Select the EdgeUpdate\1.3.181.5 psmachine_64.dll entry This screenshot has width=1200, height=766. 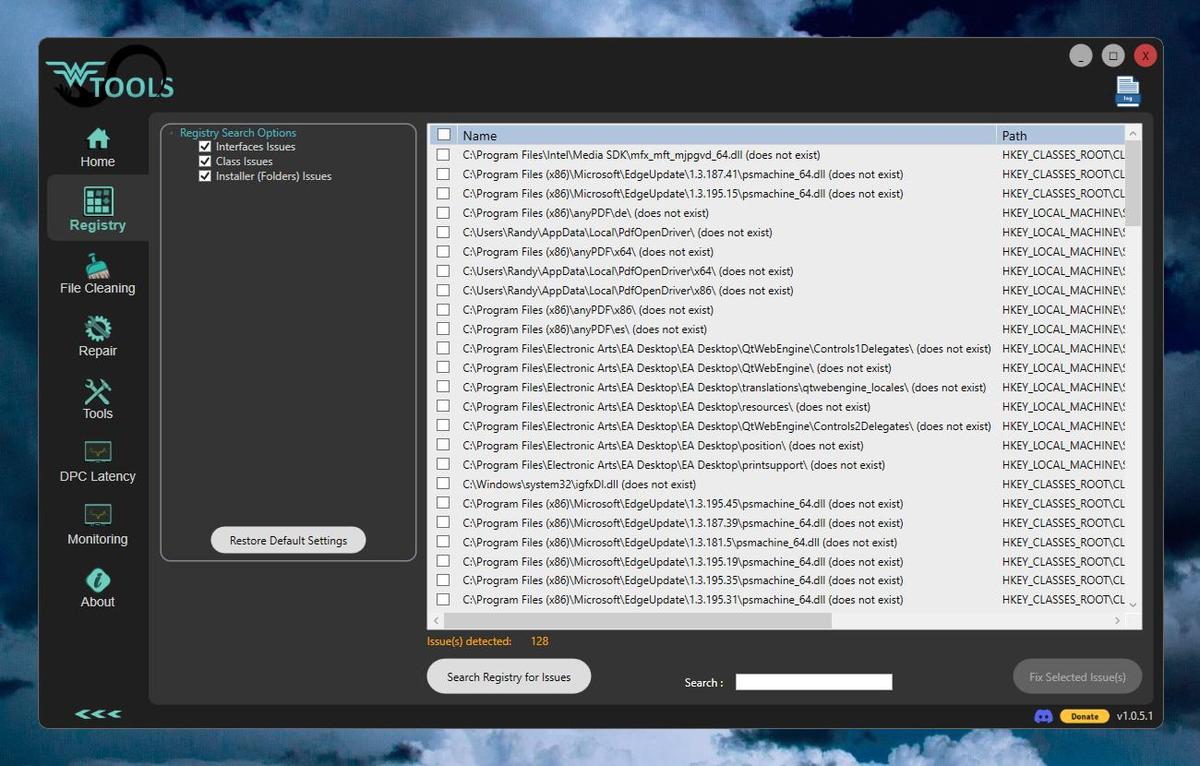680,542
